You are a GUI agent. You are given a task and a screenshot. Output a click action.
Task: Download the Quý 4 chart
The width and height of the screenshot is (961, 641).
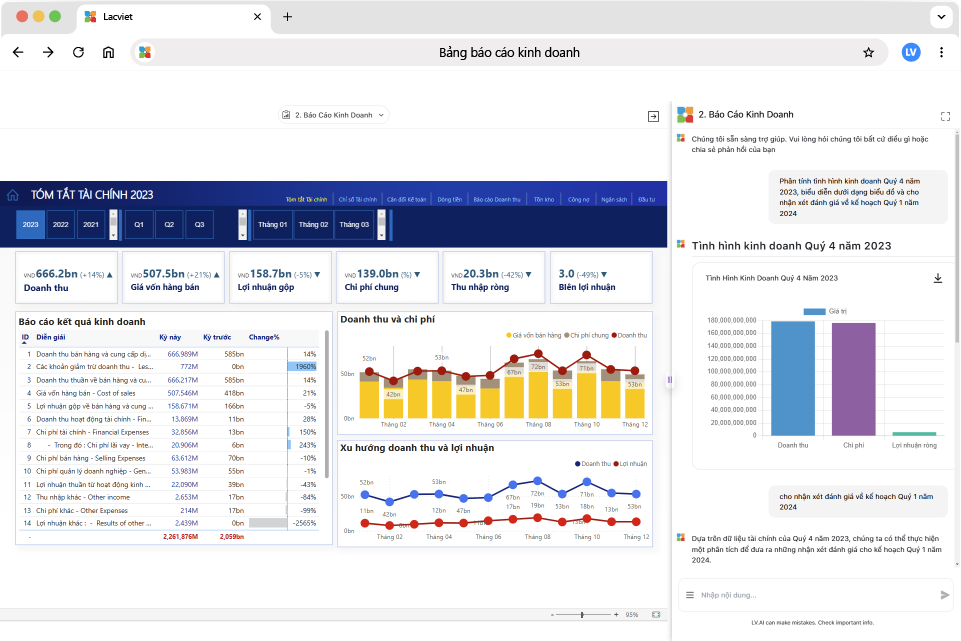pos(937,278)
